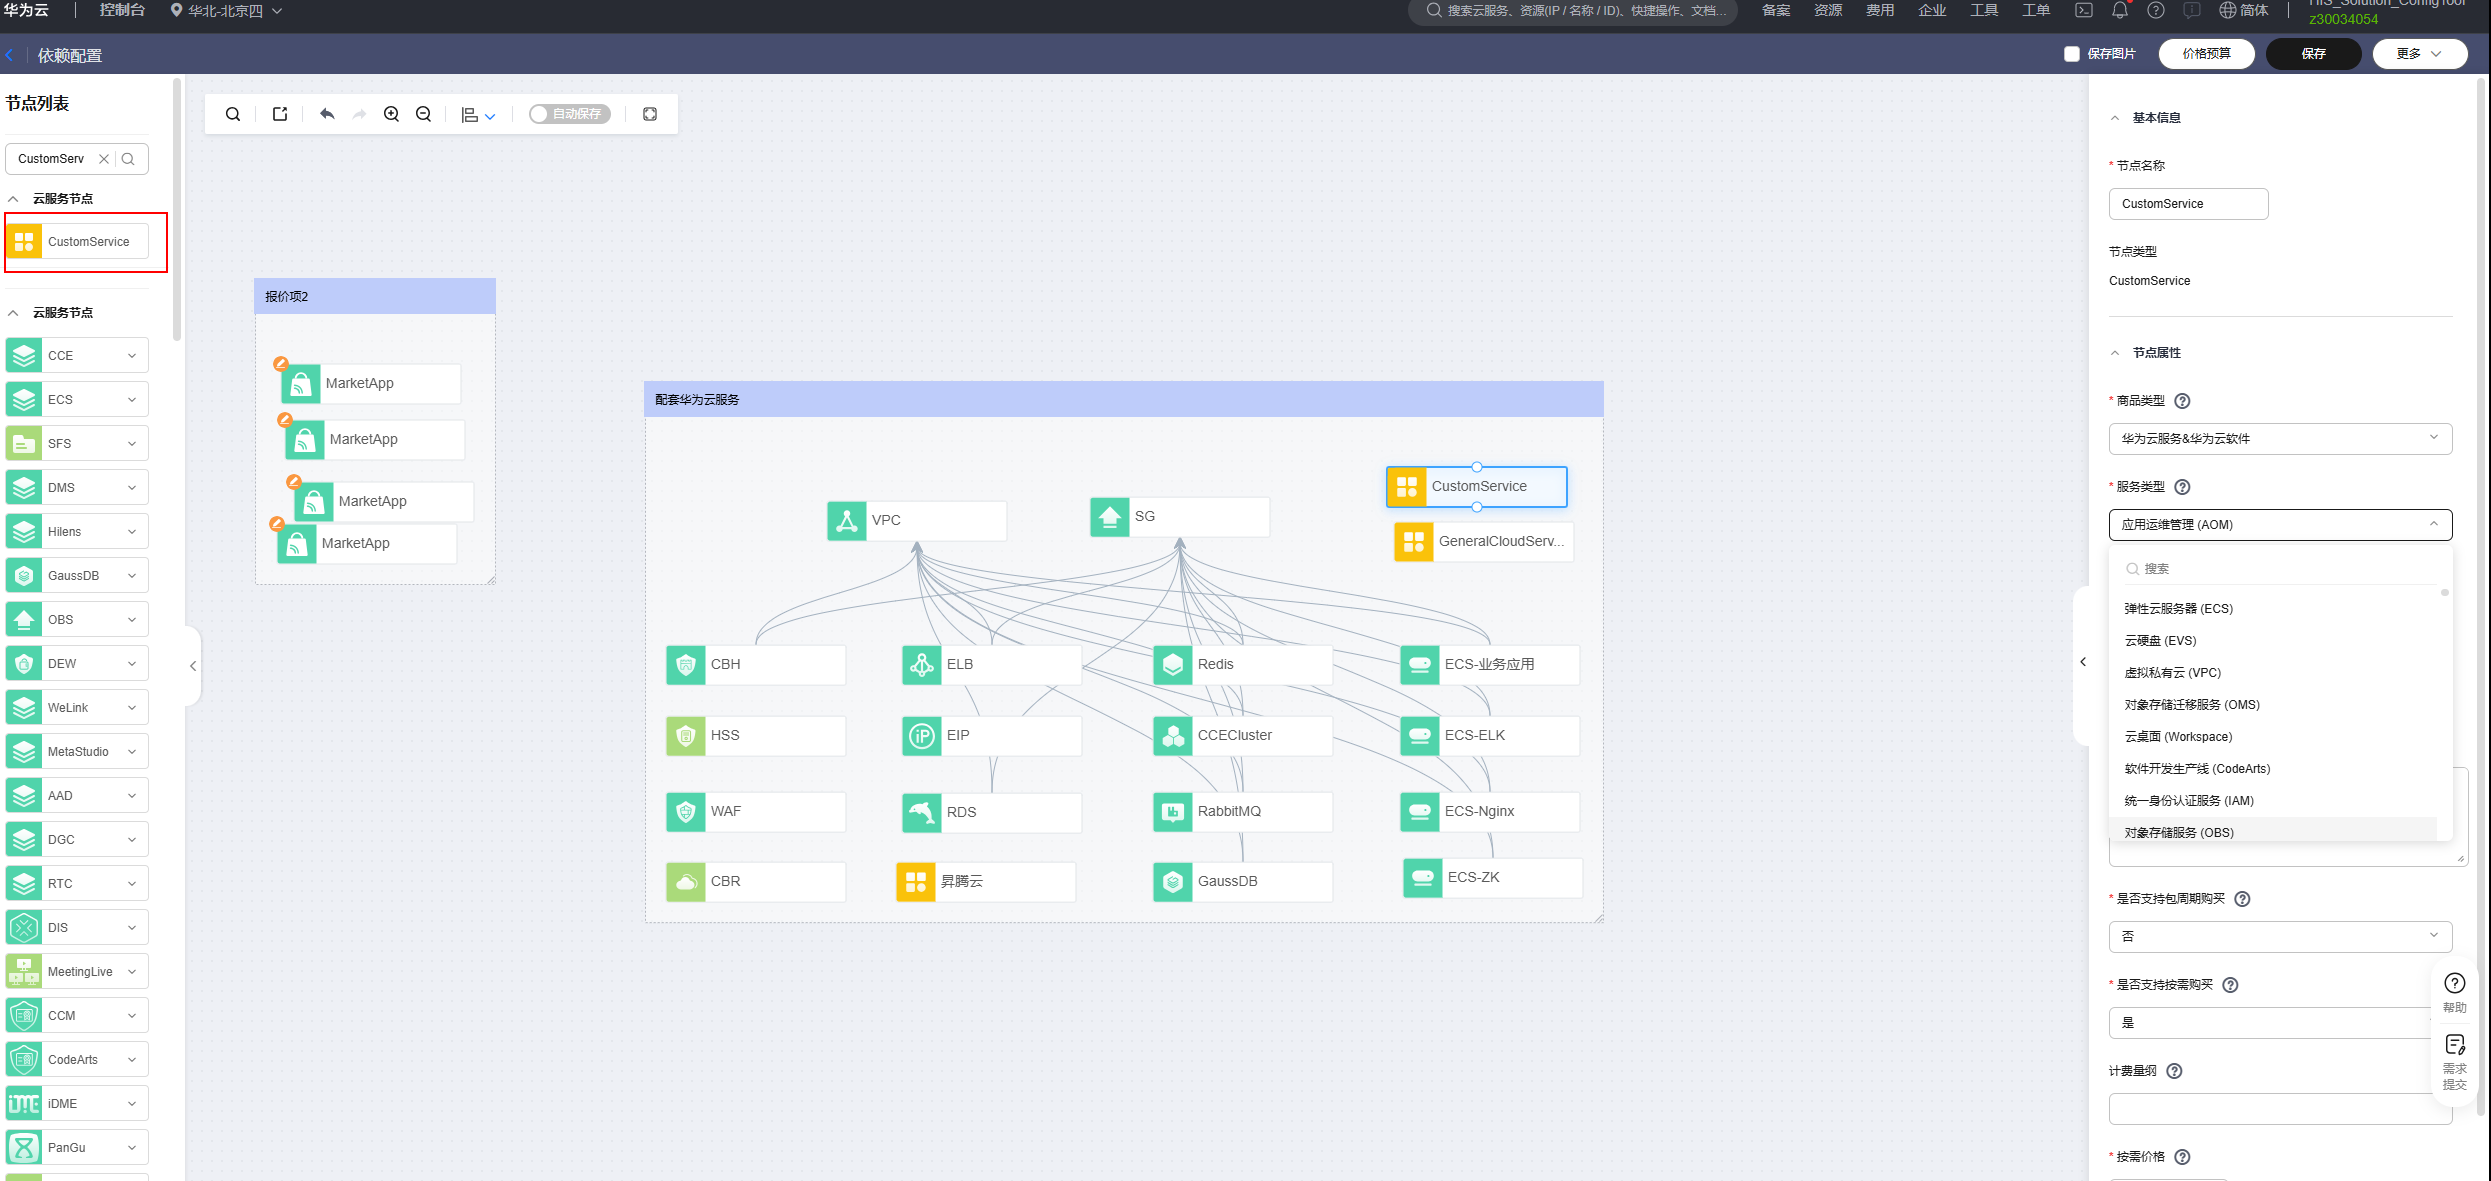Click the SFS node icon
Screen dimensions: 2491x1181
[x=24, y=444]
